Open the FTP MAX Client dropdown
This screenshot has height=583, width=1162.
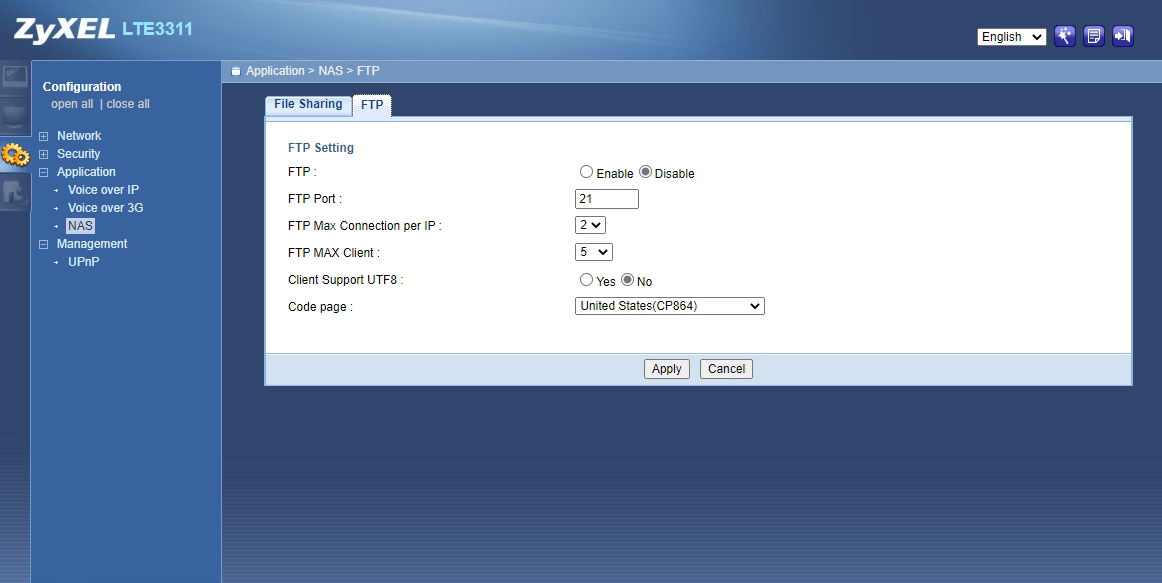[x=593, y=252]
